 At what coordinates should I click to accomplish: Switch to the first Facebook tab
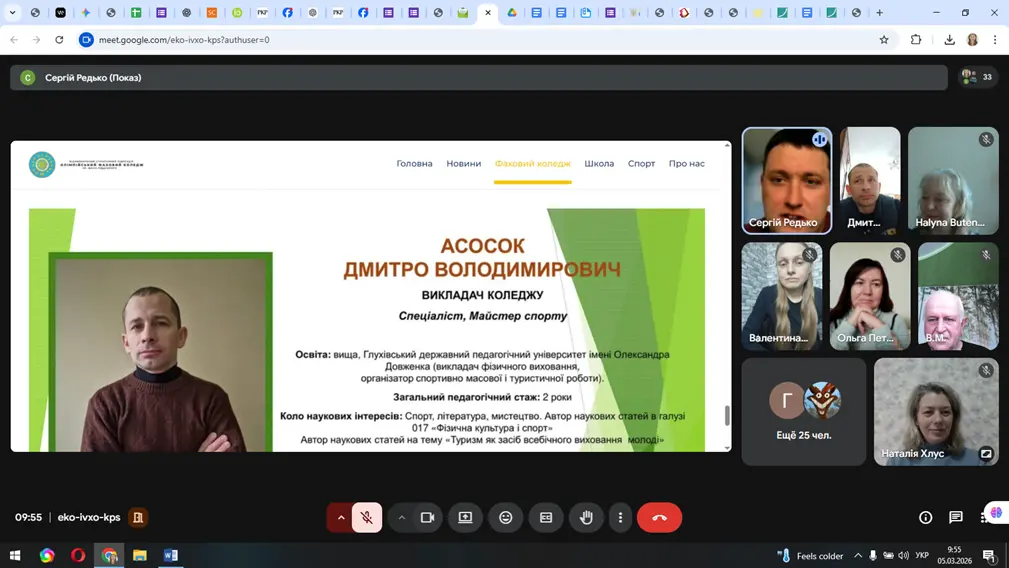[x=288, y=12]
